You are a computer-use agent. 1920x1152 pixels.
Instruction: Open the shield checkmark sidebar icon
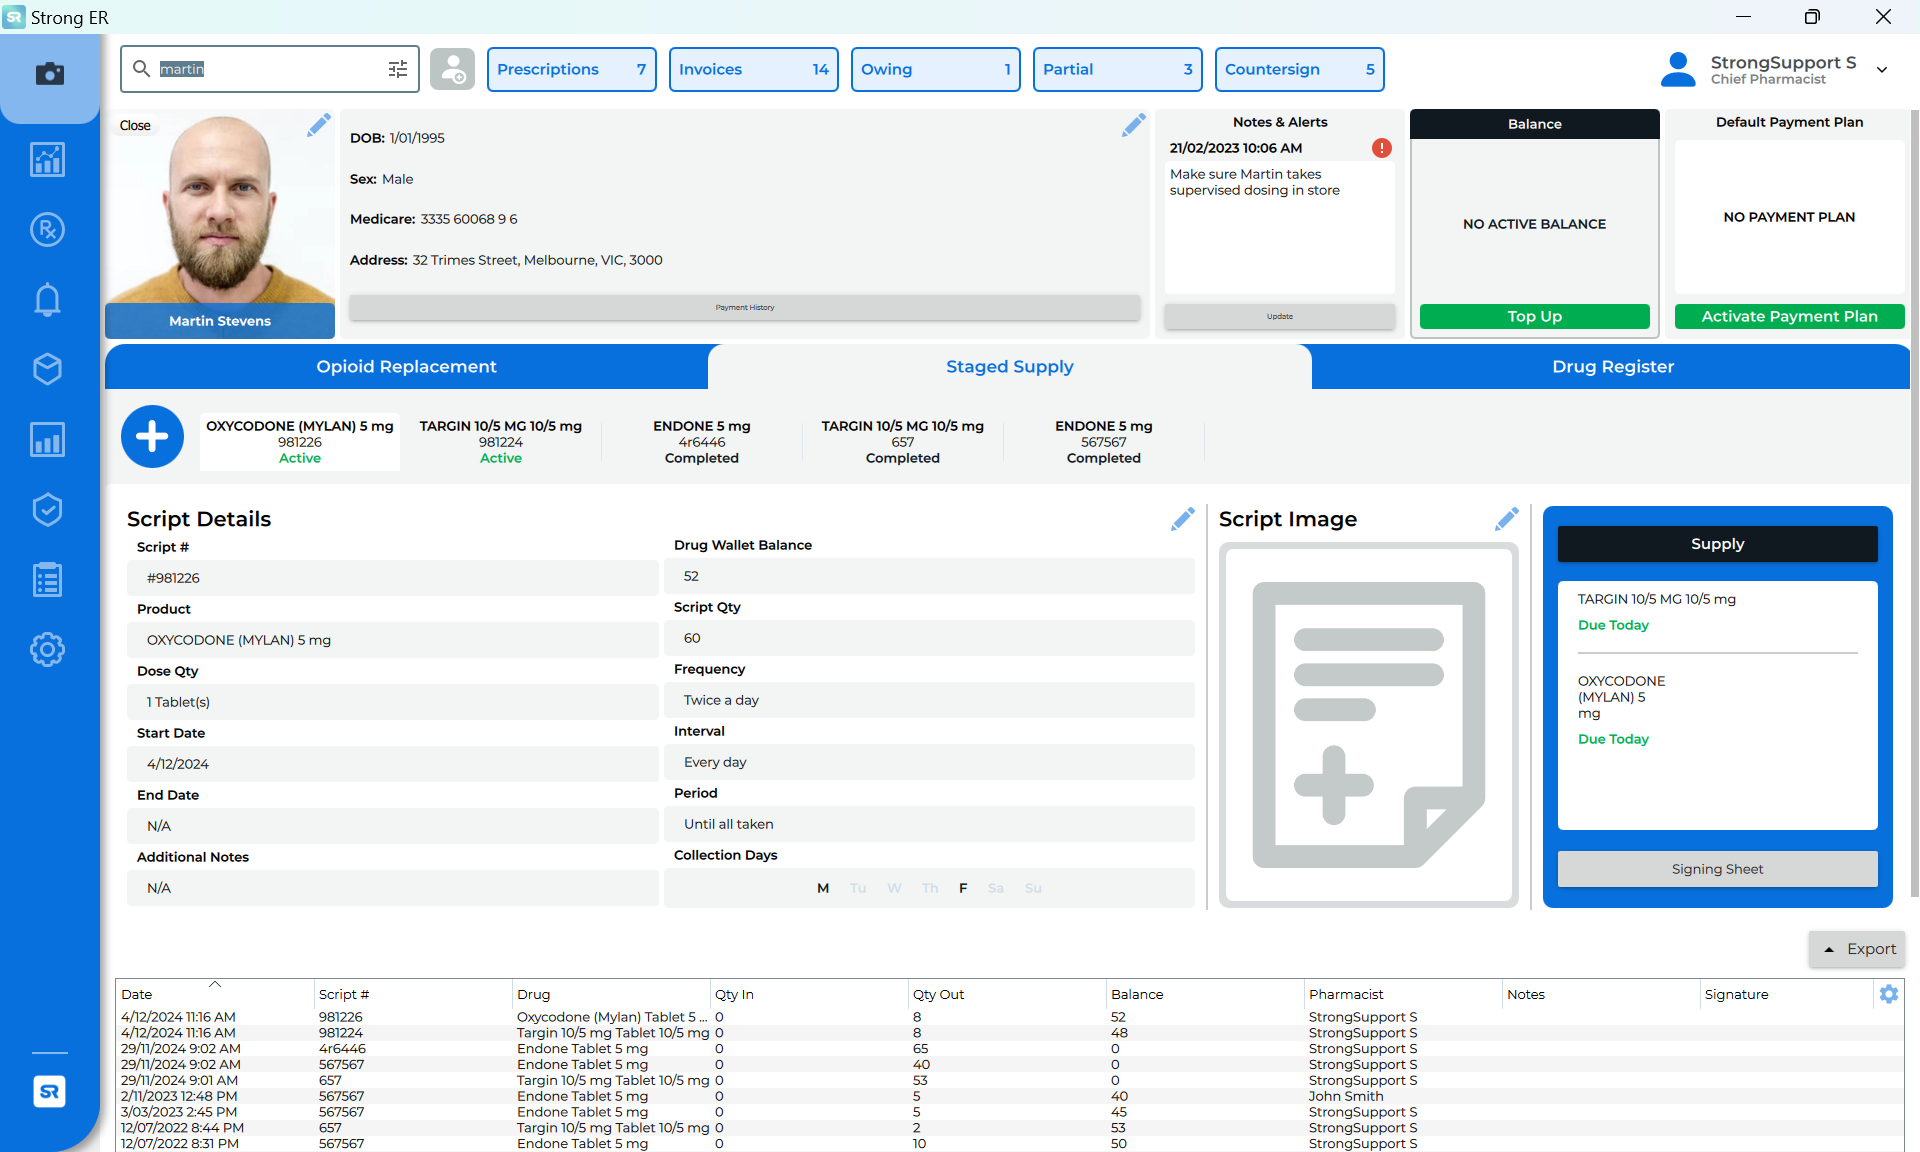47,510
